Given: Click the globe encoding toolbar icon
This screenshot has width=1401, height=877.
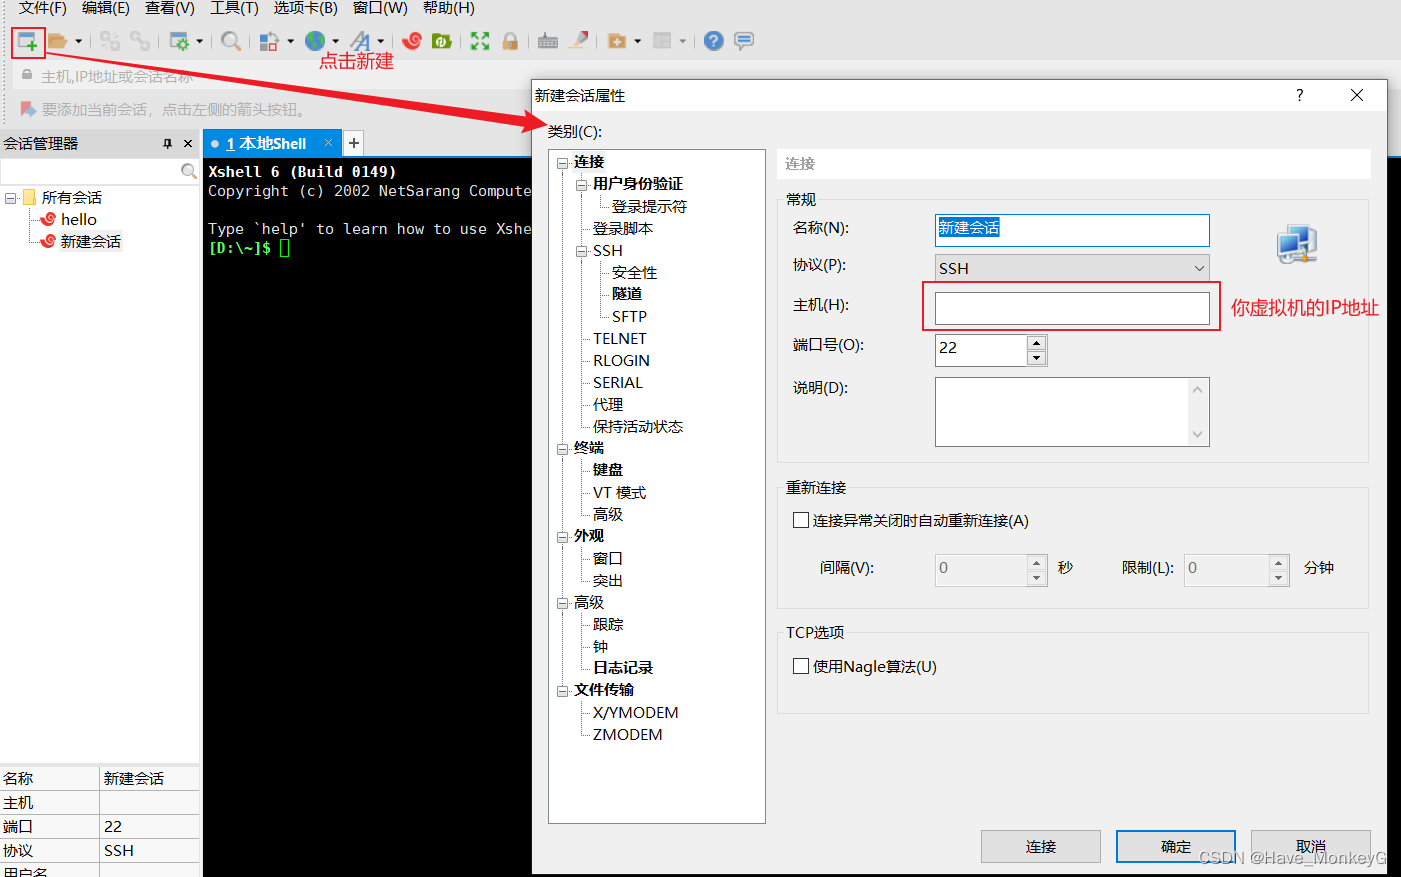Looking at the screenshot, I should point(315,41).
